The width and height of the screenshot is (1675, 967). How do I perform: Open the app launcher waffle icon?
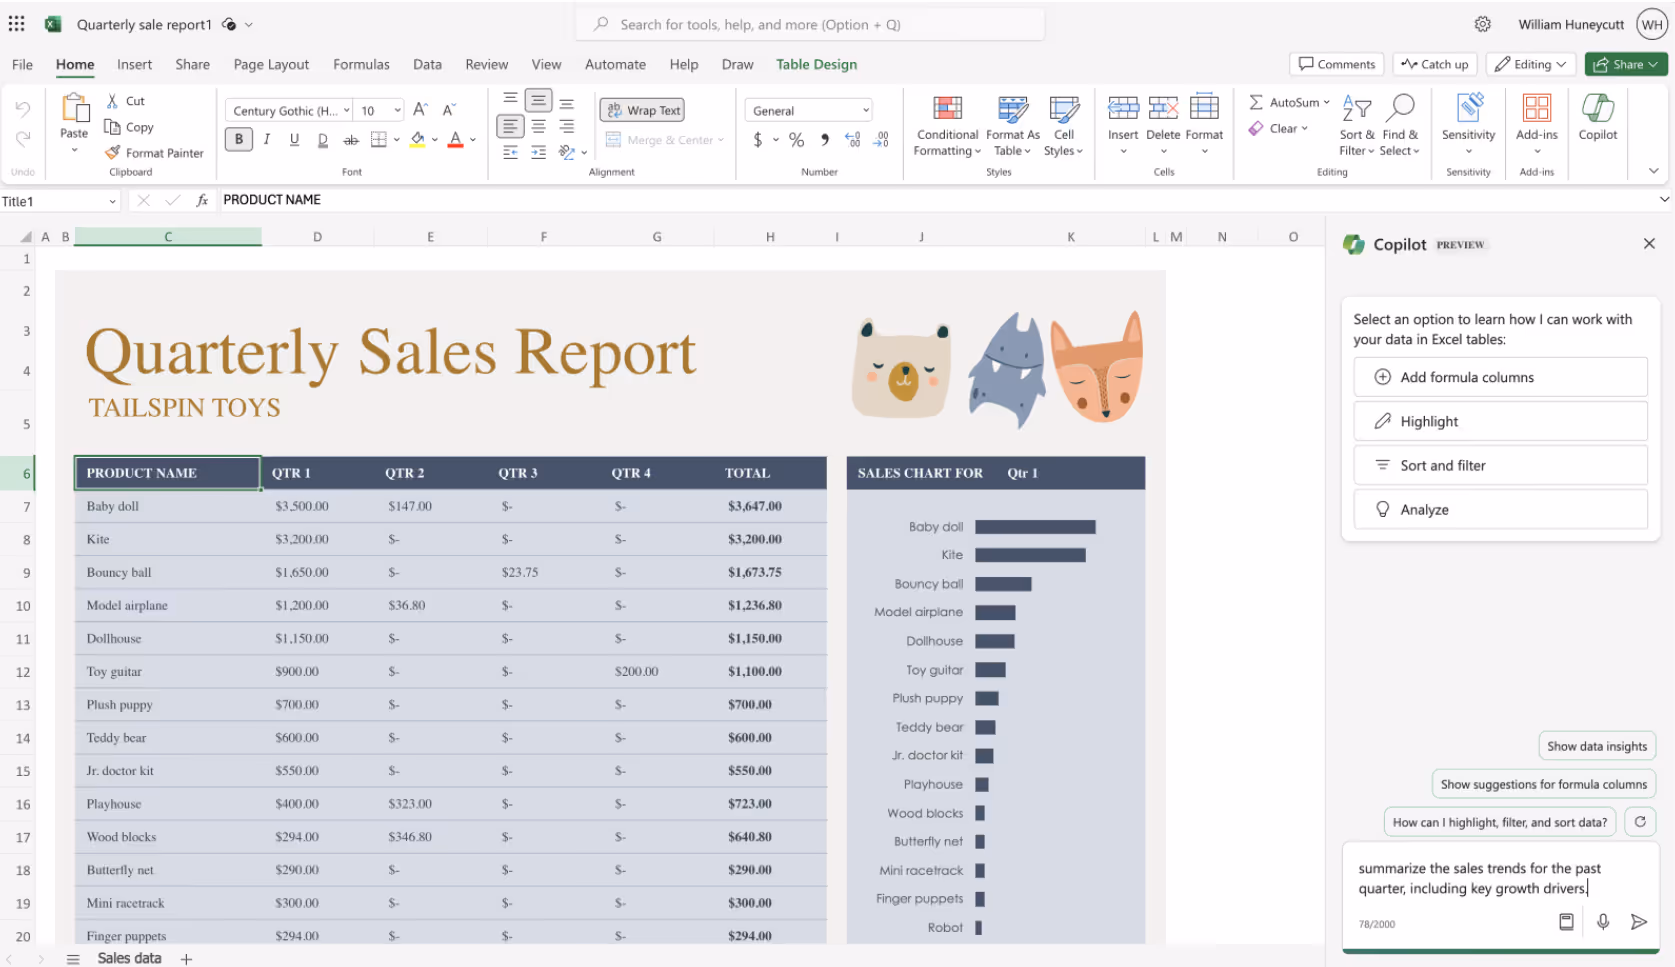tap(17, 24)
